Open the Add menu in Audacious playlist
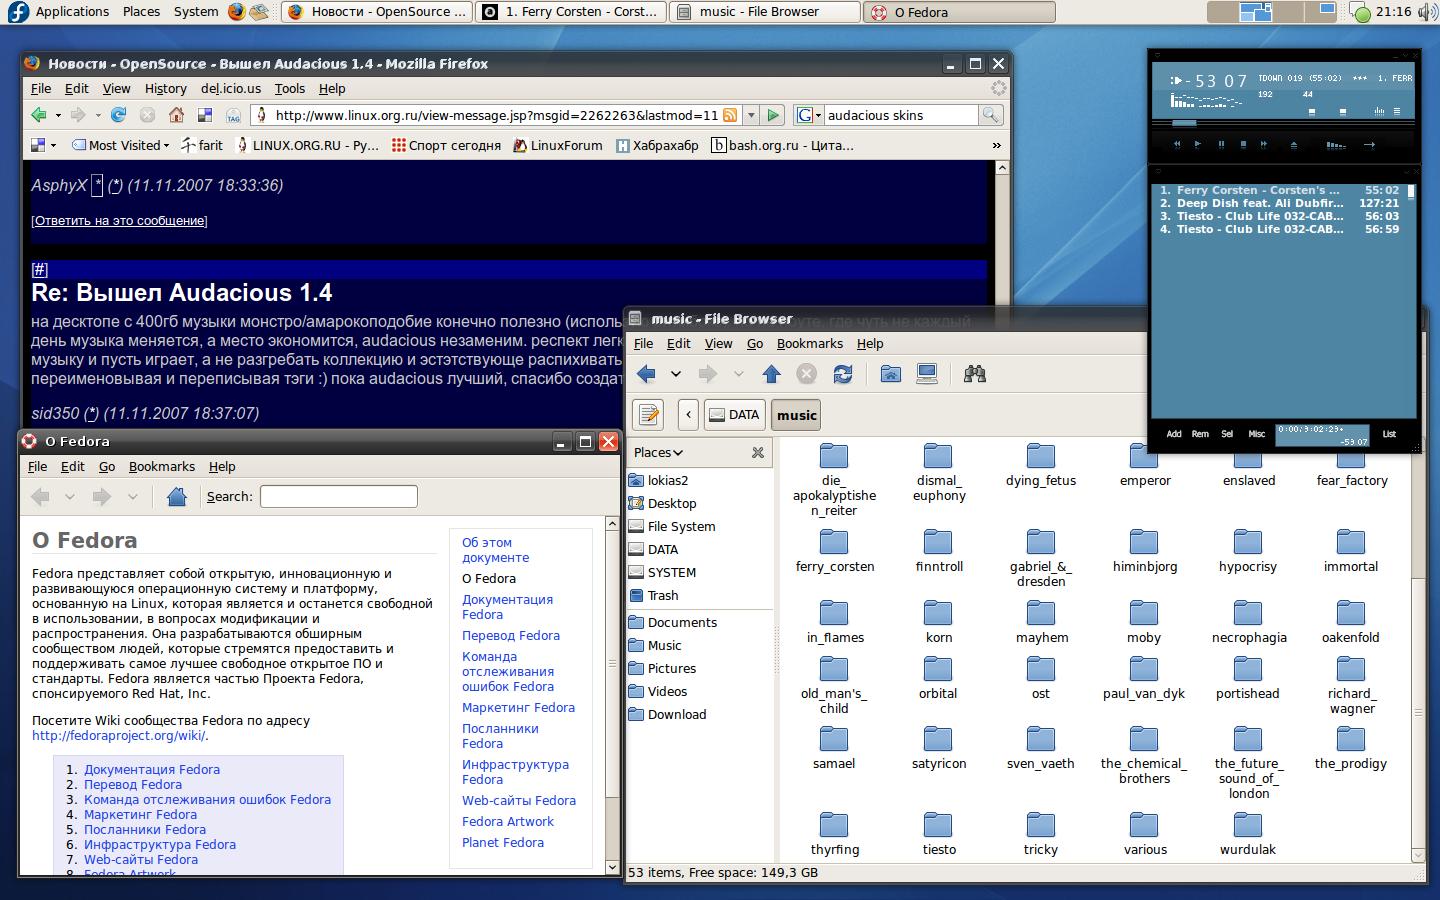Screen dimensions: 1440x900 (x=1174, y=434)
